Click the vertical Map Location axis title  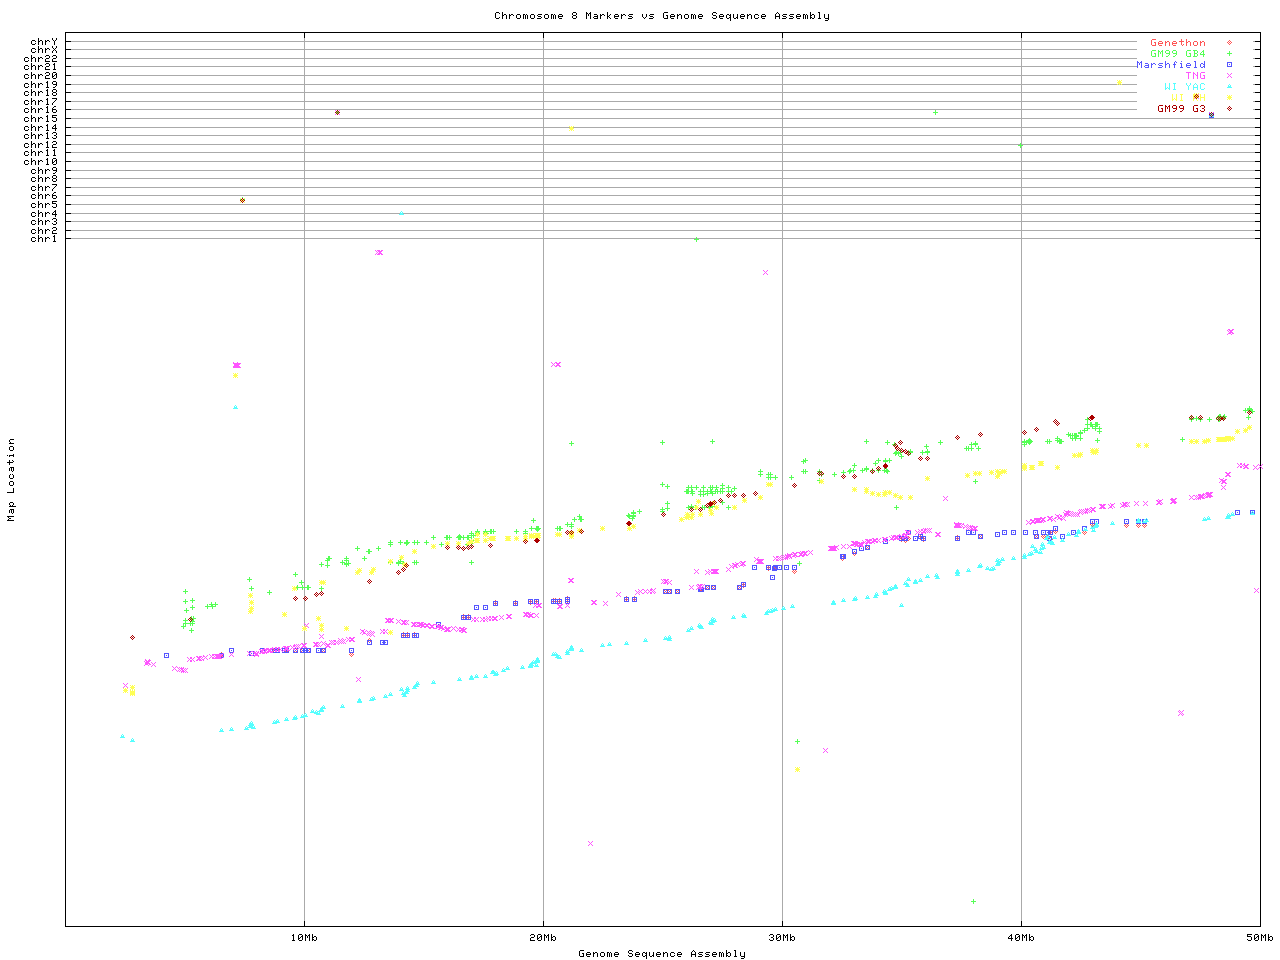pos(12,480)
